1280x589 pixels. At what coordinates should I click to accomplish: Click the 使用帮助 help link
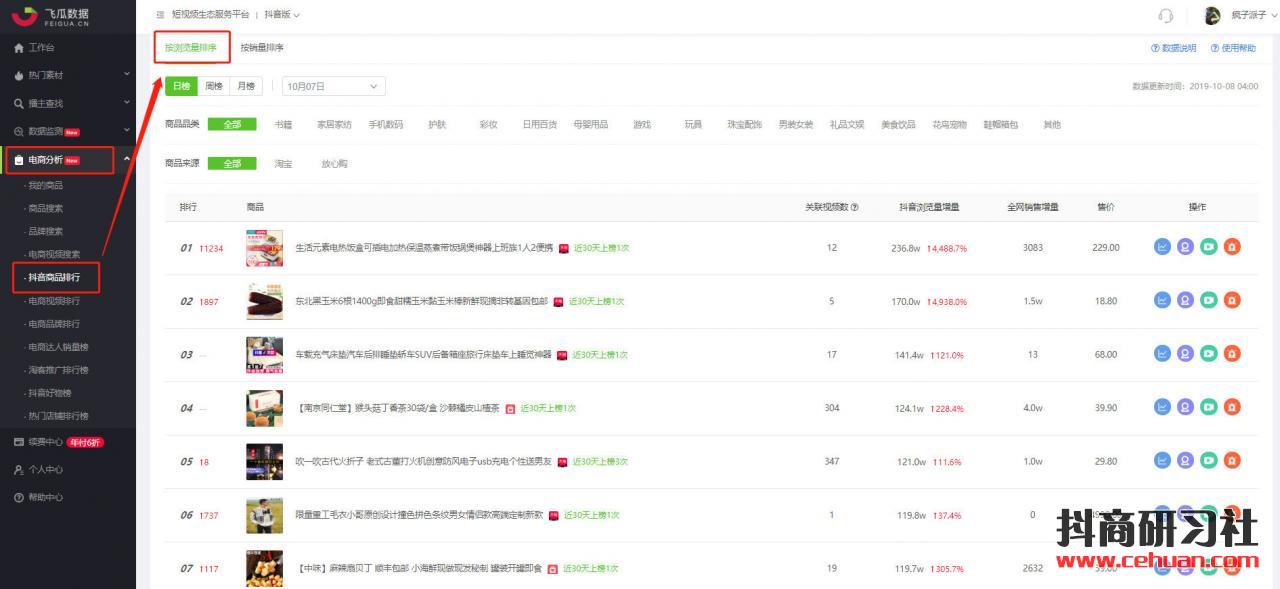[x=1232, y=48]
